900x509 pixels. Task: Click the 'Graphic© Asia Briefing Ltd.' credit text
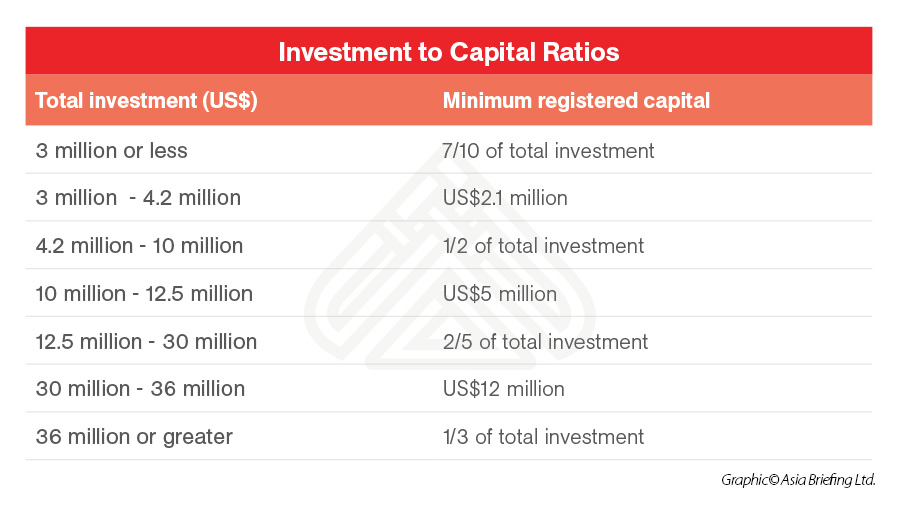click(798, 480)
